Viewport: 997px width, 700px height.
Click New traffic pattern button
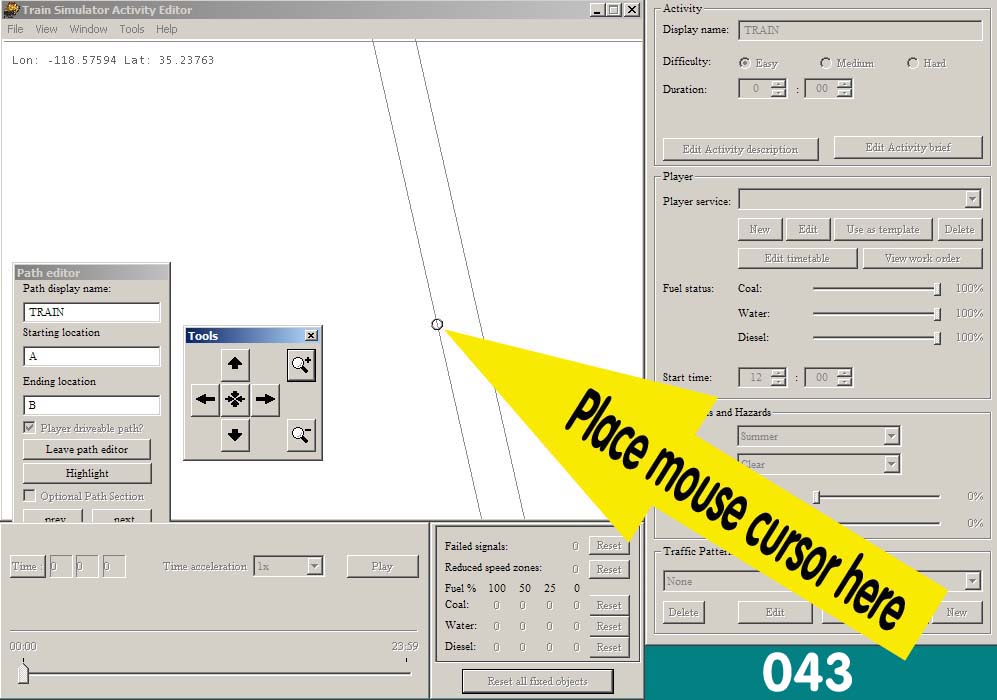[956, 612]
